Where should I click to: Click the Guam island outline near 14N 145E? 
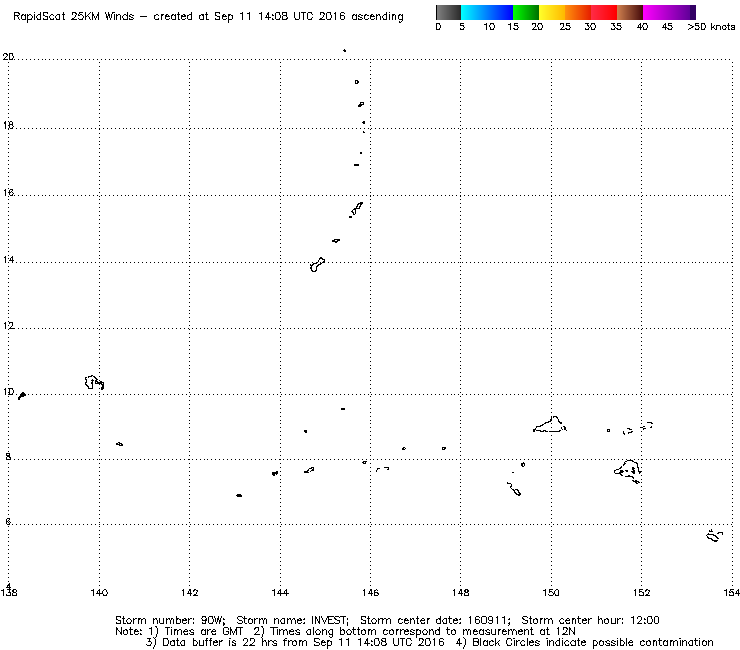[317, 265]
